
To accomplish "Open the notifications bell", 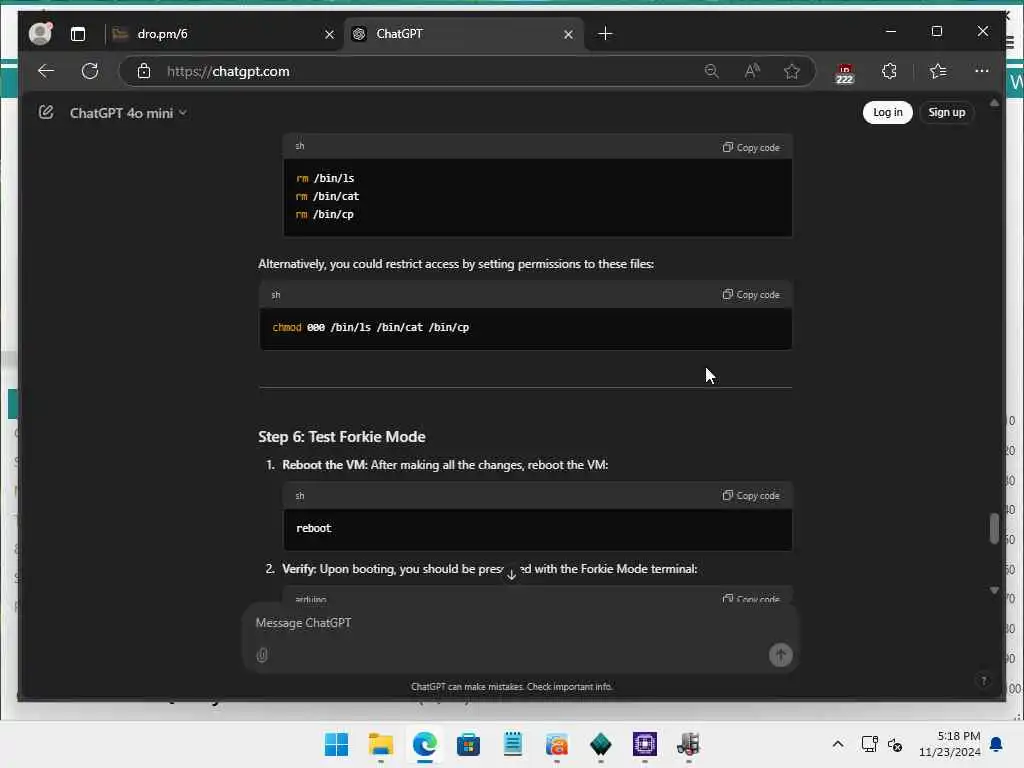I will [997, 744].
